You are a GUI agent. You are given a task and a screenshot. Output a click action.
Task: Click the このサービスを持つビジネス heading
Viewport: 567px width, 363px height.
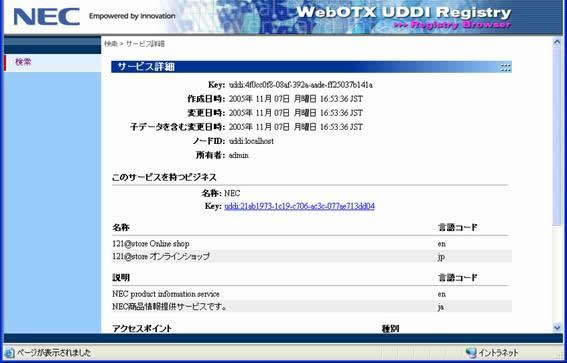[164, 178]
